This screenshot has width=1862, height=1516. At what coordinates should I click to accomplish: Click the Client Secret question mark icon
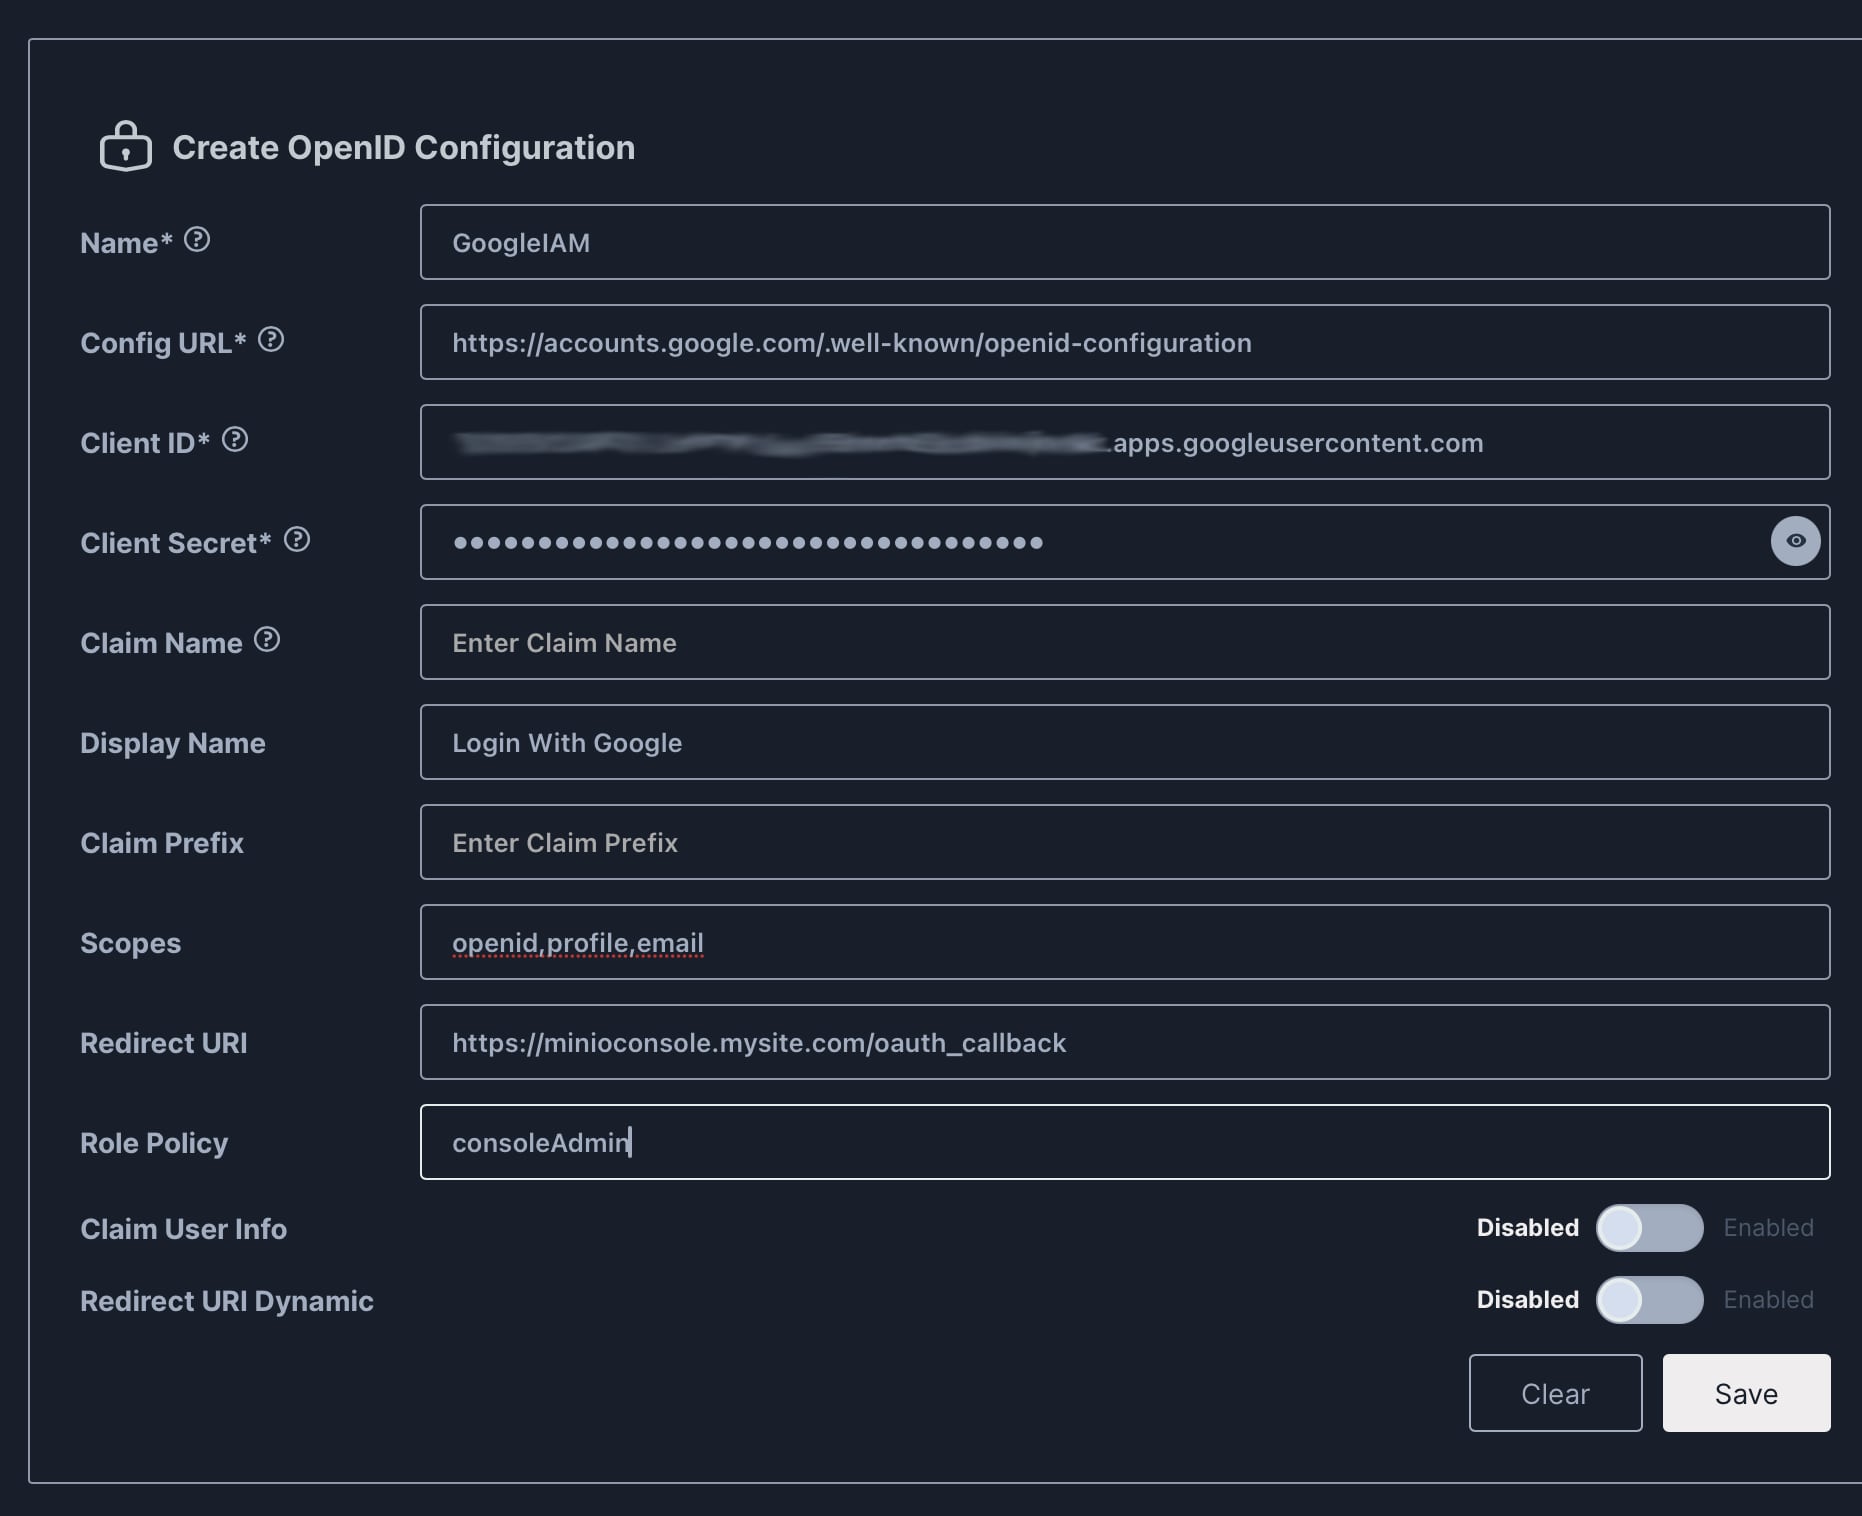pos(297,538)
